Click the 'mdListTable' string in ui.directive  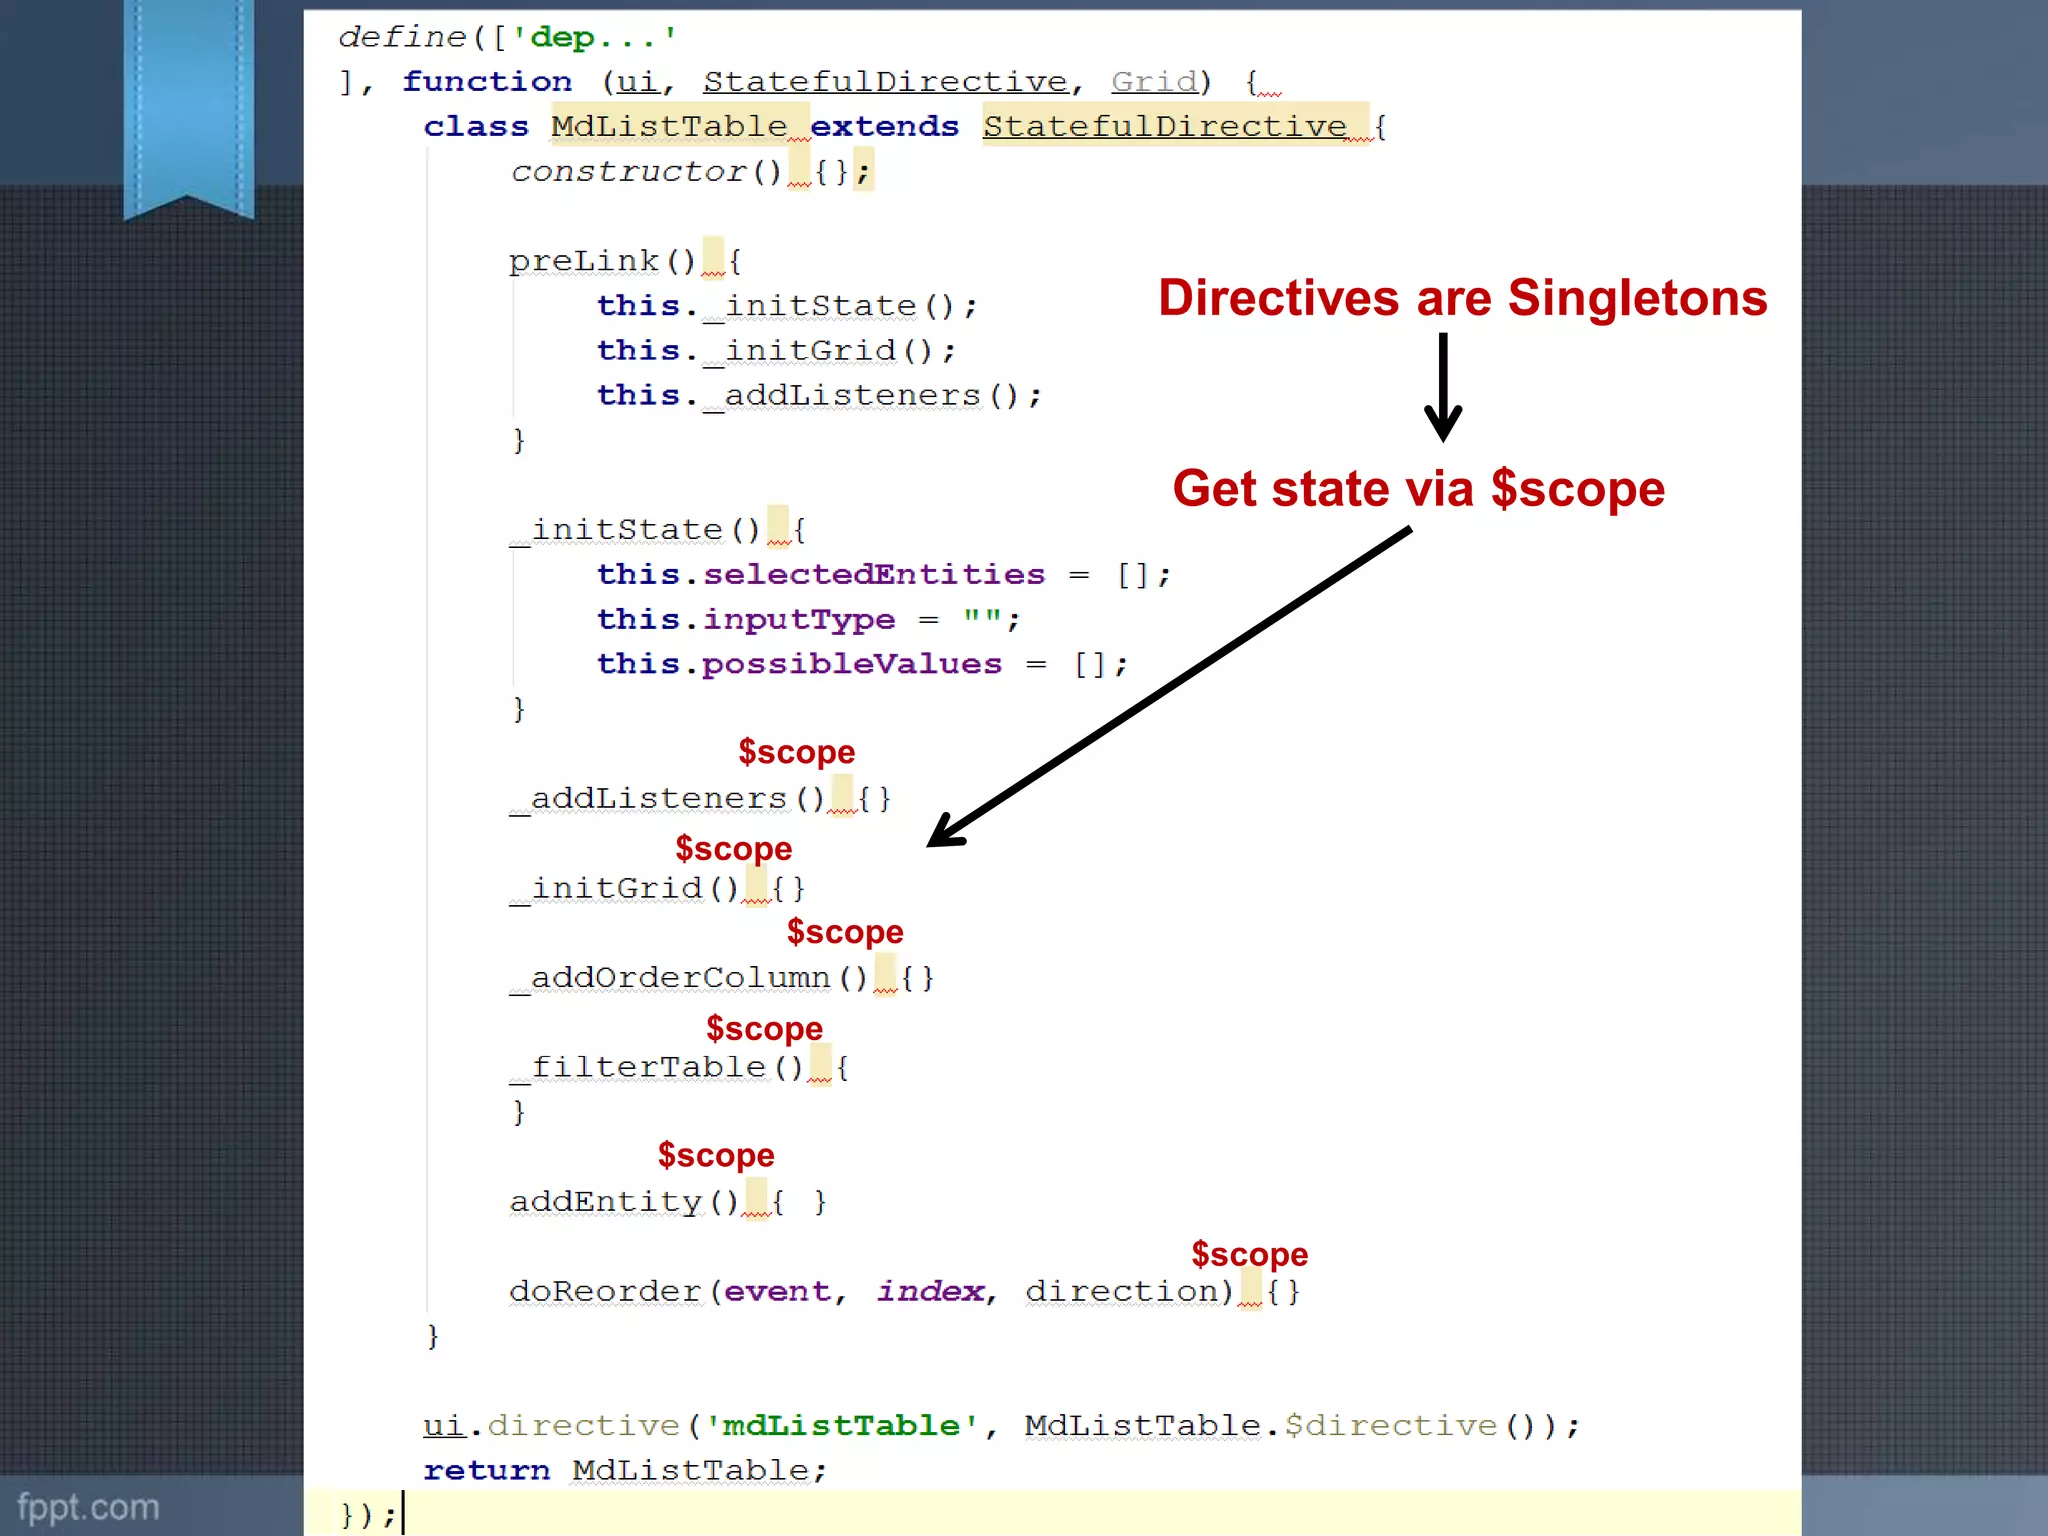click(x=841, y=1426)
